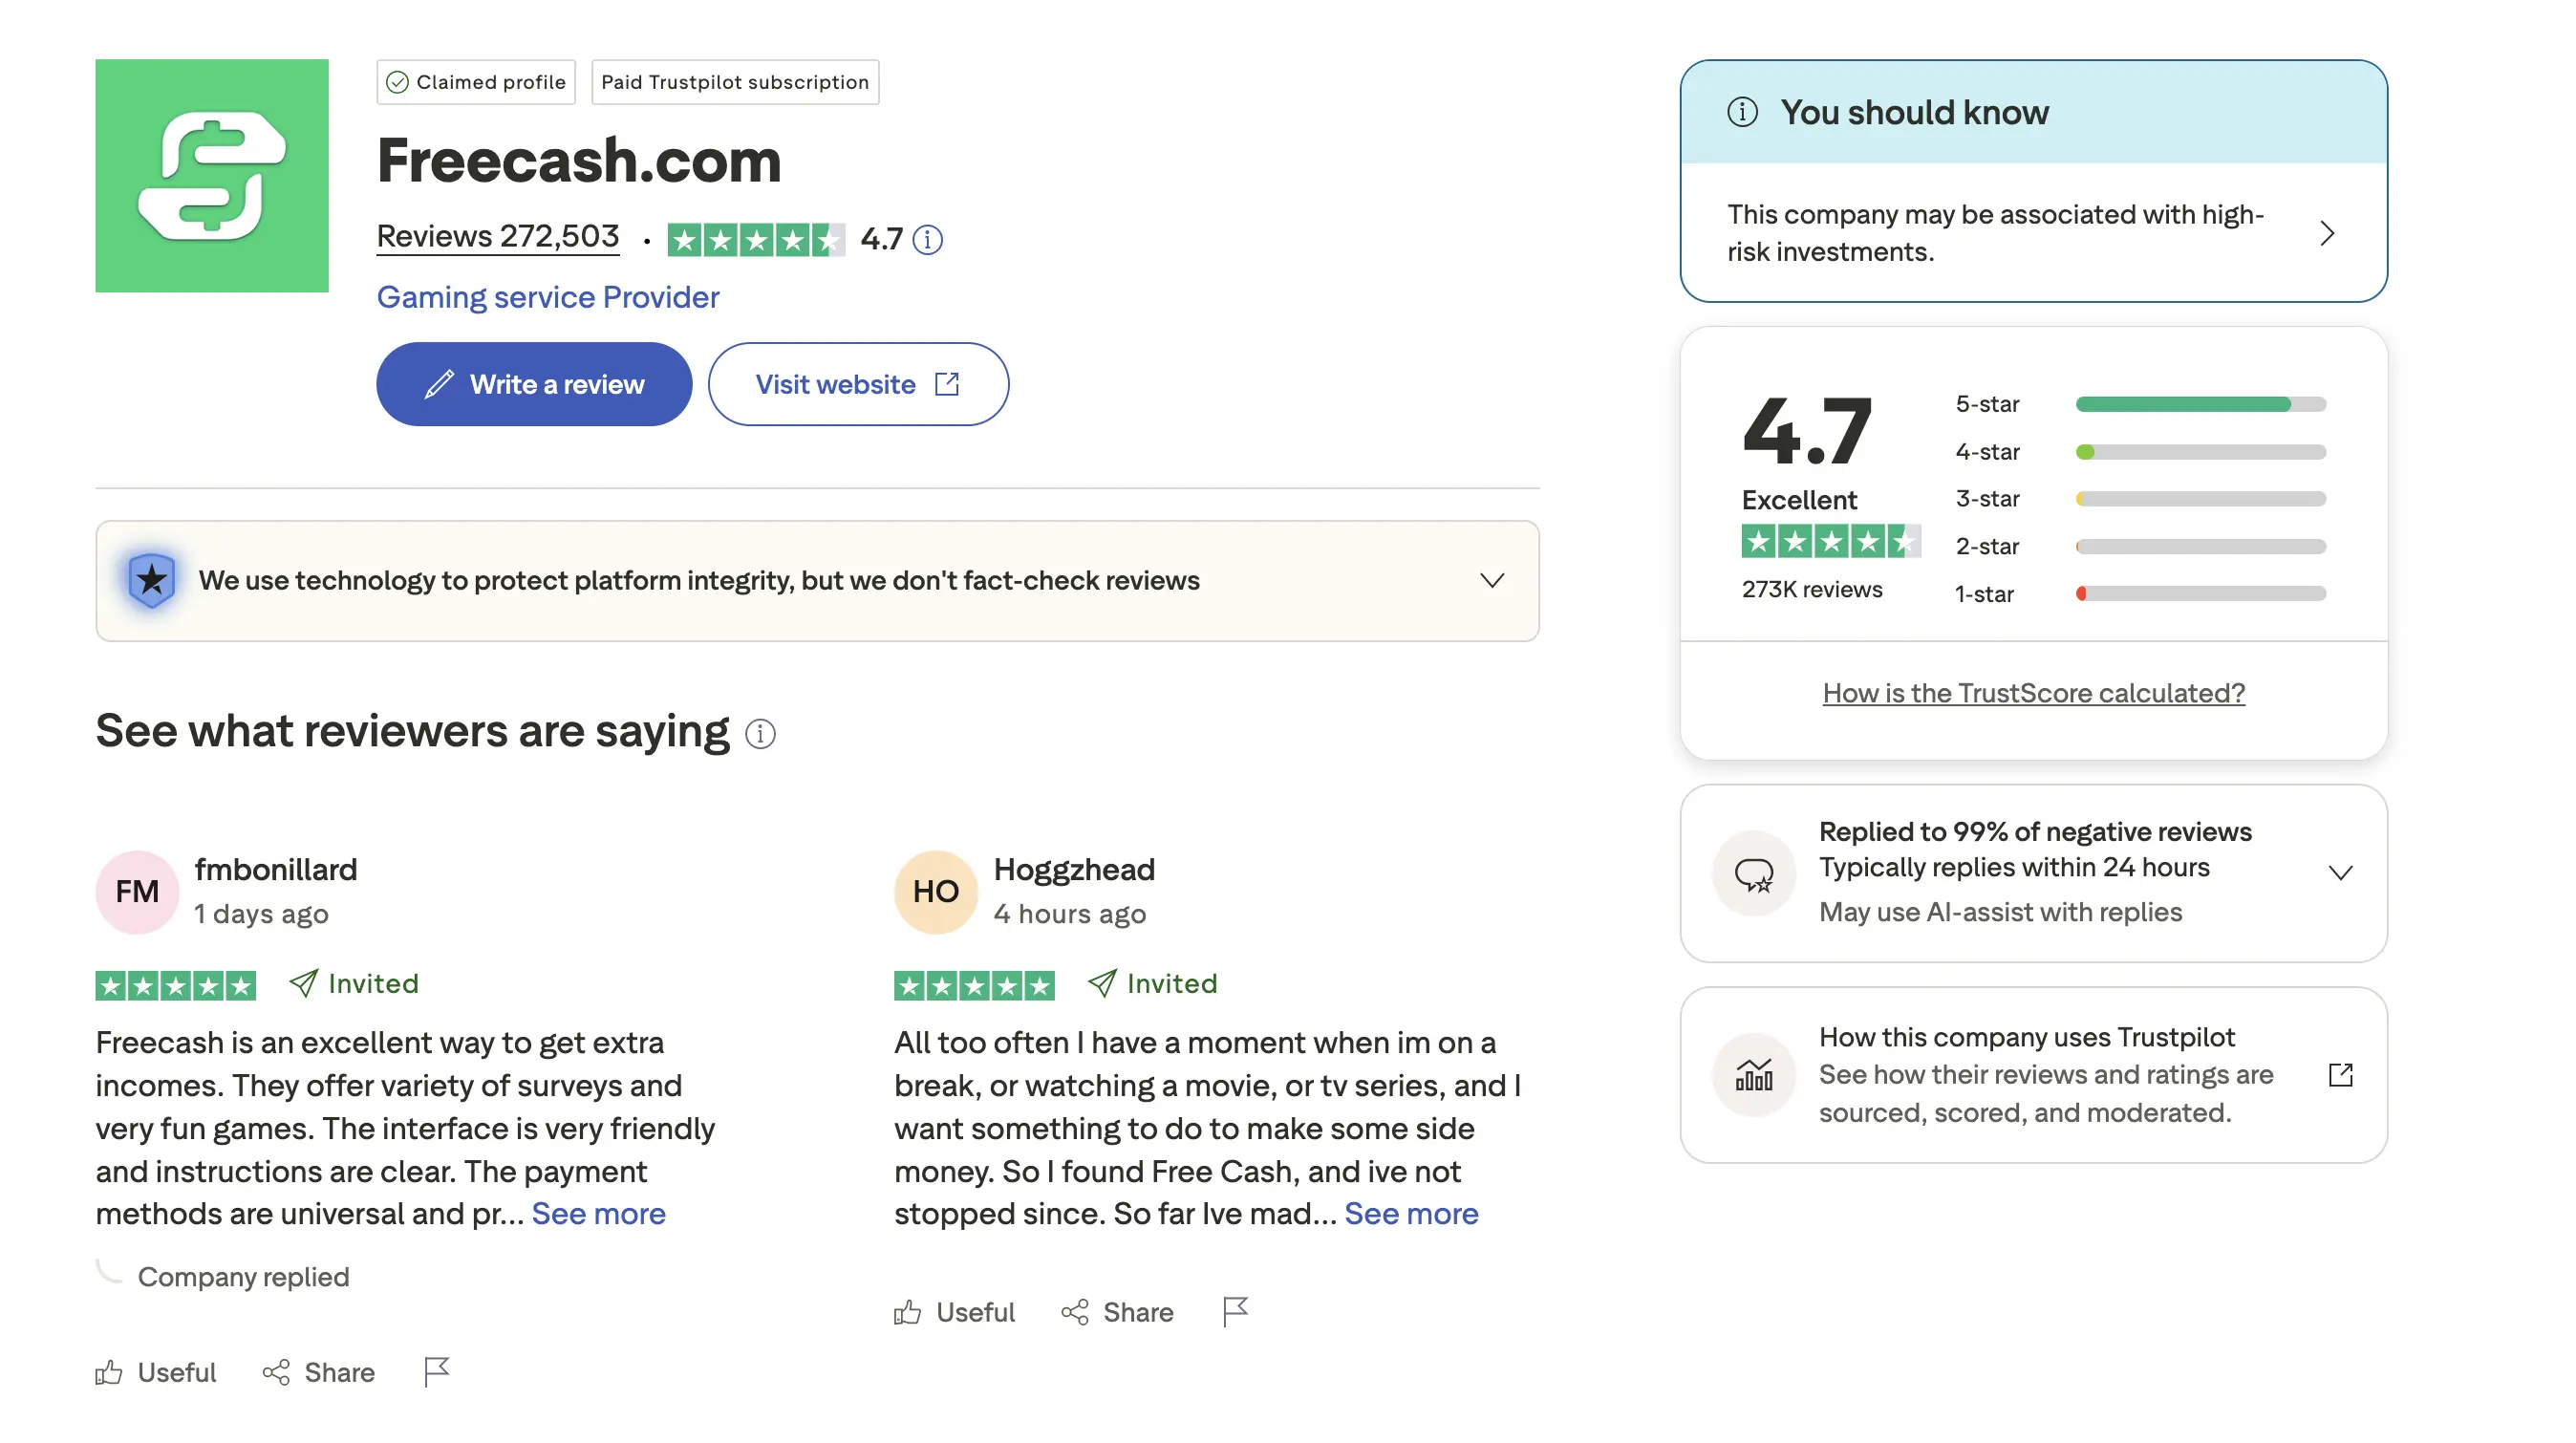Screen dimensions: 2576x1443
Task: Click the info icon in the "You should know" banner
Action: (x=1742, y=112)
